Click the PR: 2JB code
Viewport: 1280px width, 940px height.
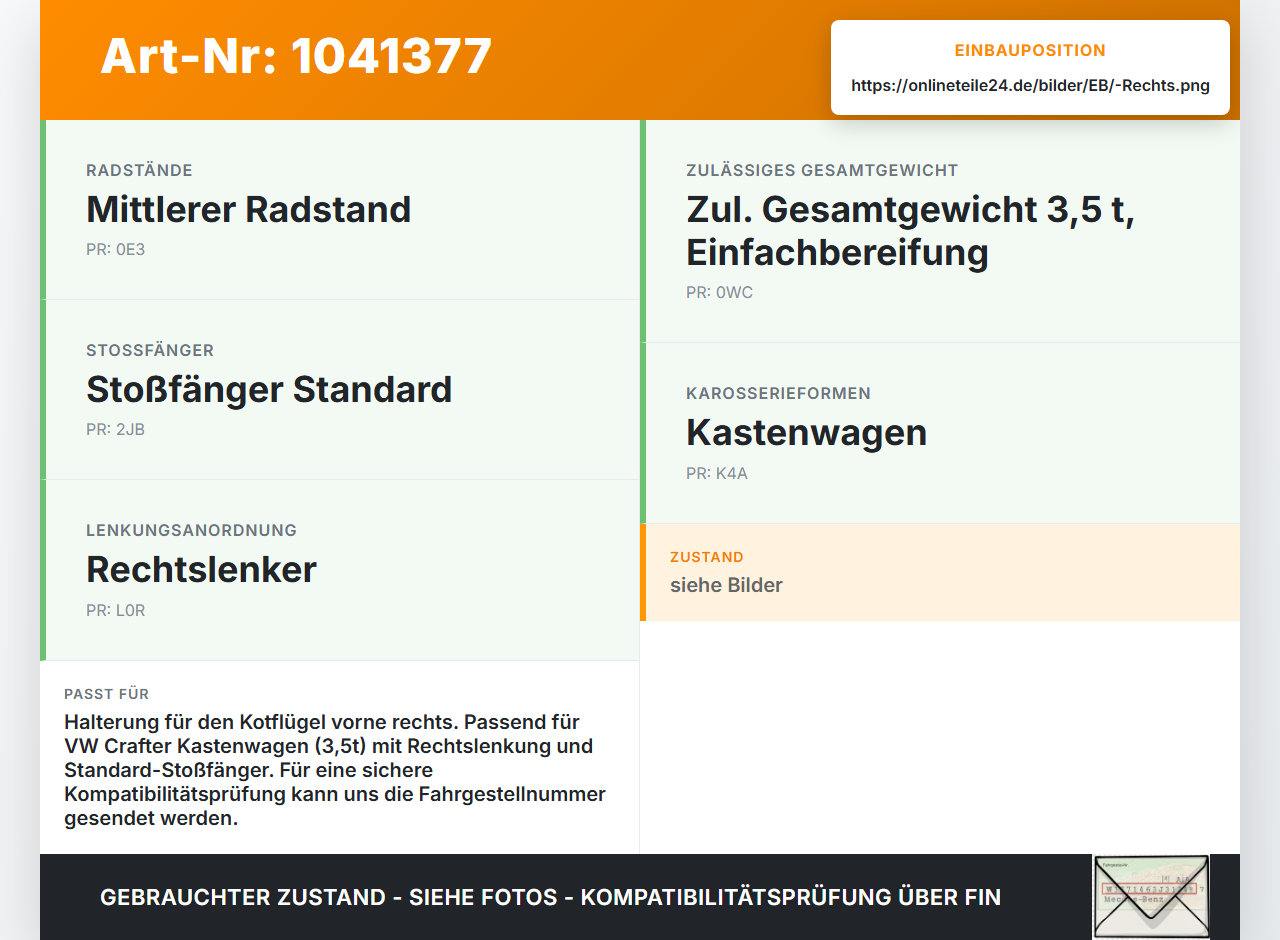[x=115, y=429]
